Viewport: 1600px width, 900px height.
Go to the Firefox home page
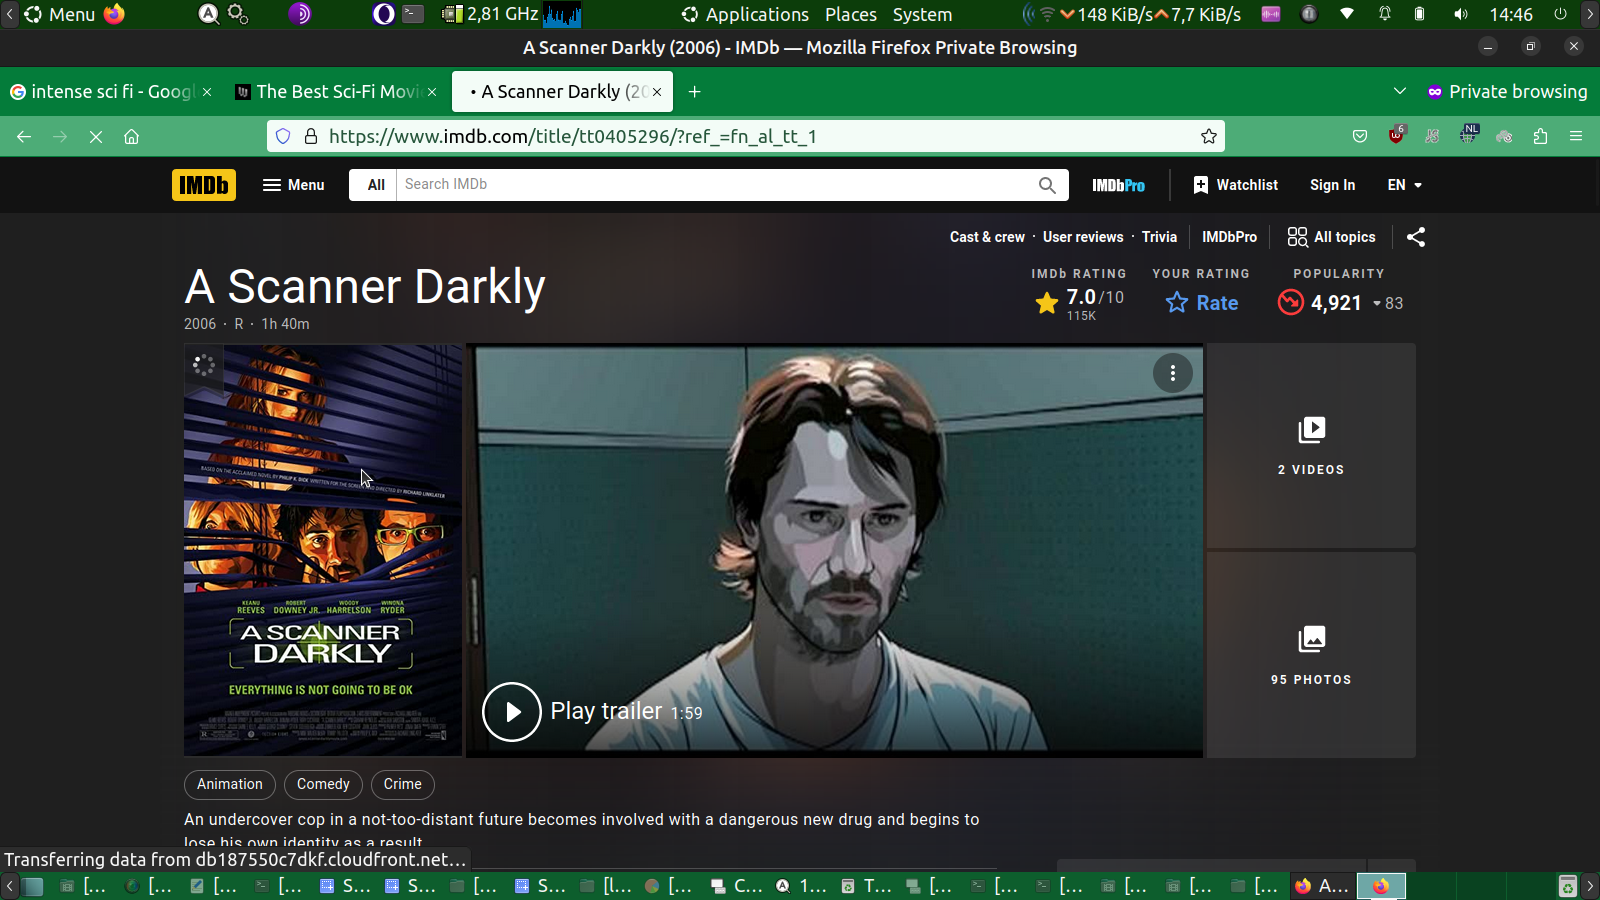point(131,137)
